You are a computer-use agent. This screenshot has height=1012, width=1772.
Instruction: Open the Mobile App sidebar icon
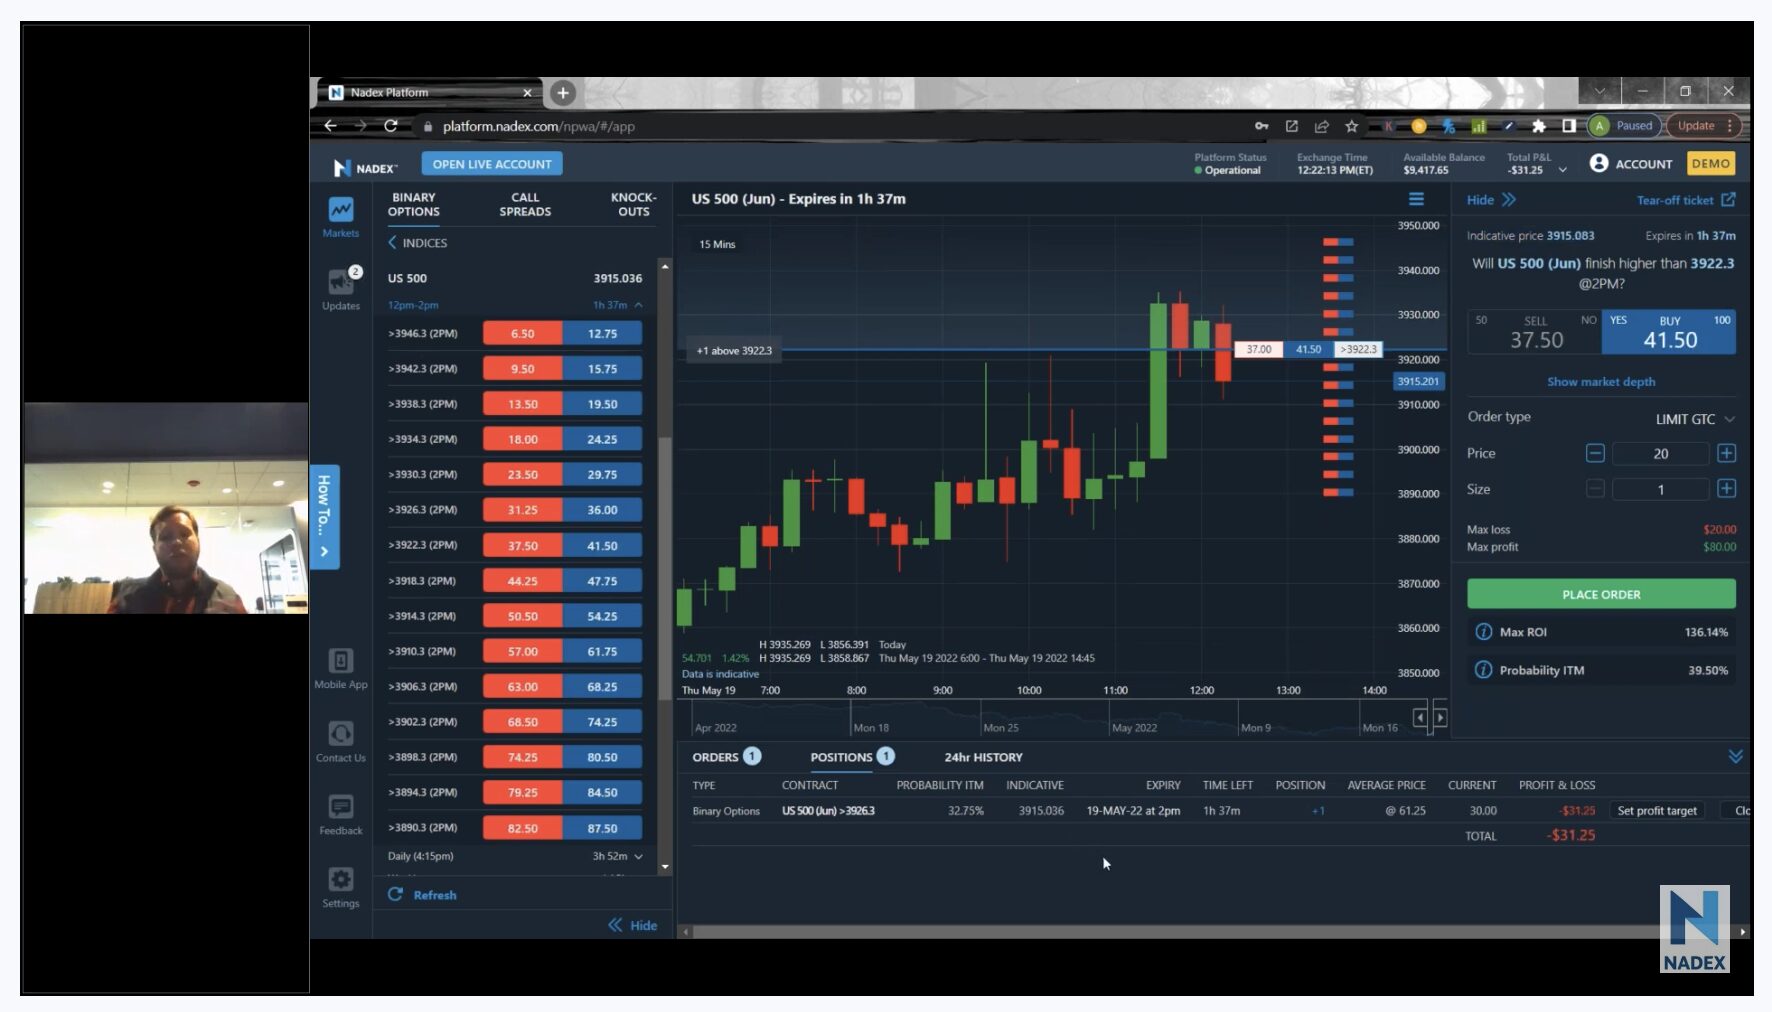click(x=340, y=662)
